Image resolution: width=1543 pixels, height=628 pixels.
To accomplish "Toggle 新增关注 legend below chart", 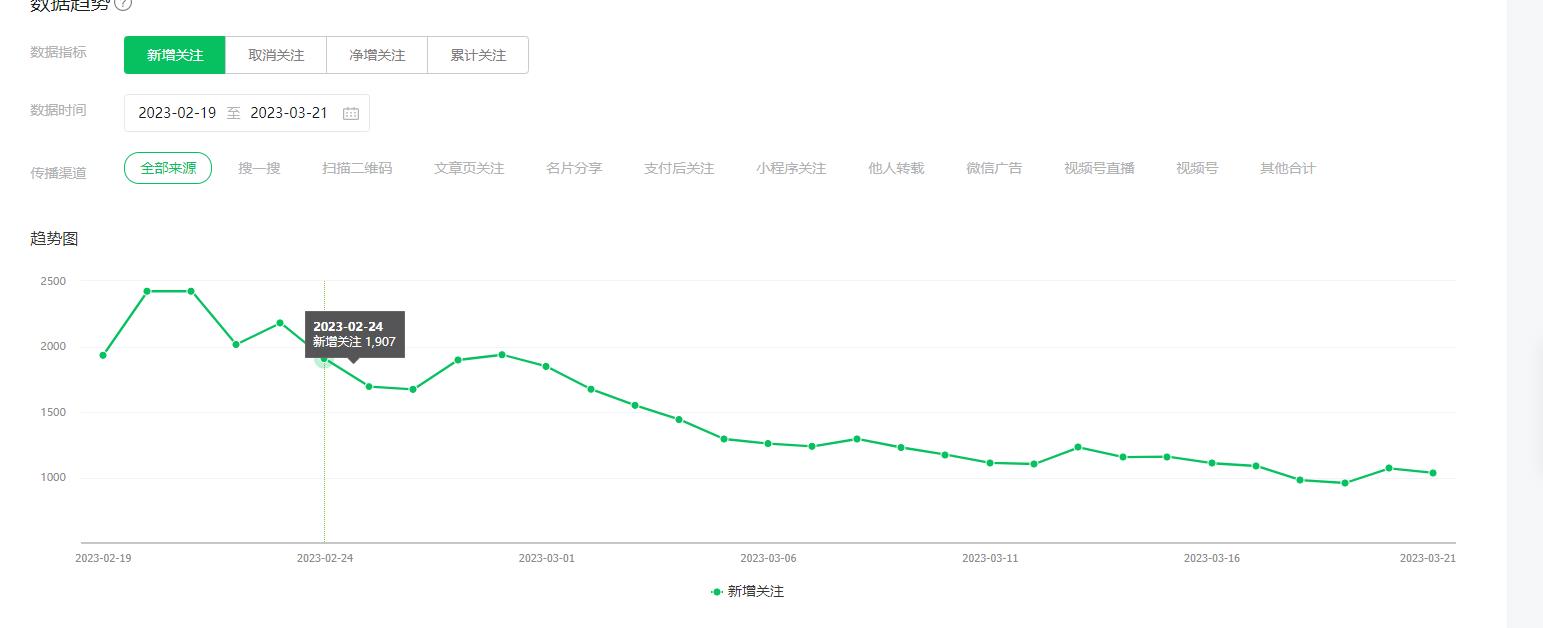I will [x=748, y=591].
